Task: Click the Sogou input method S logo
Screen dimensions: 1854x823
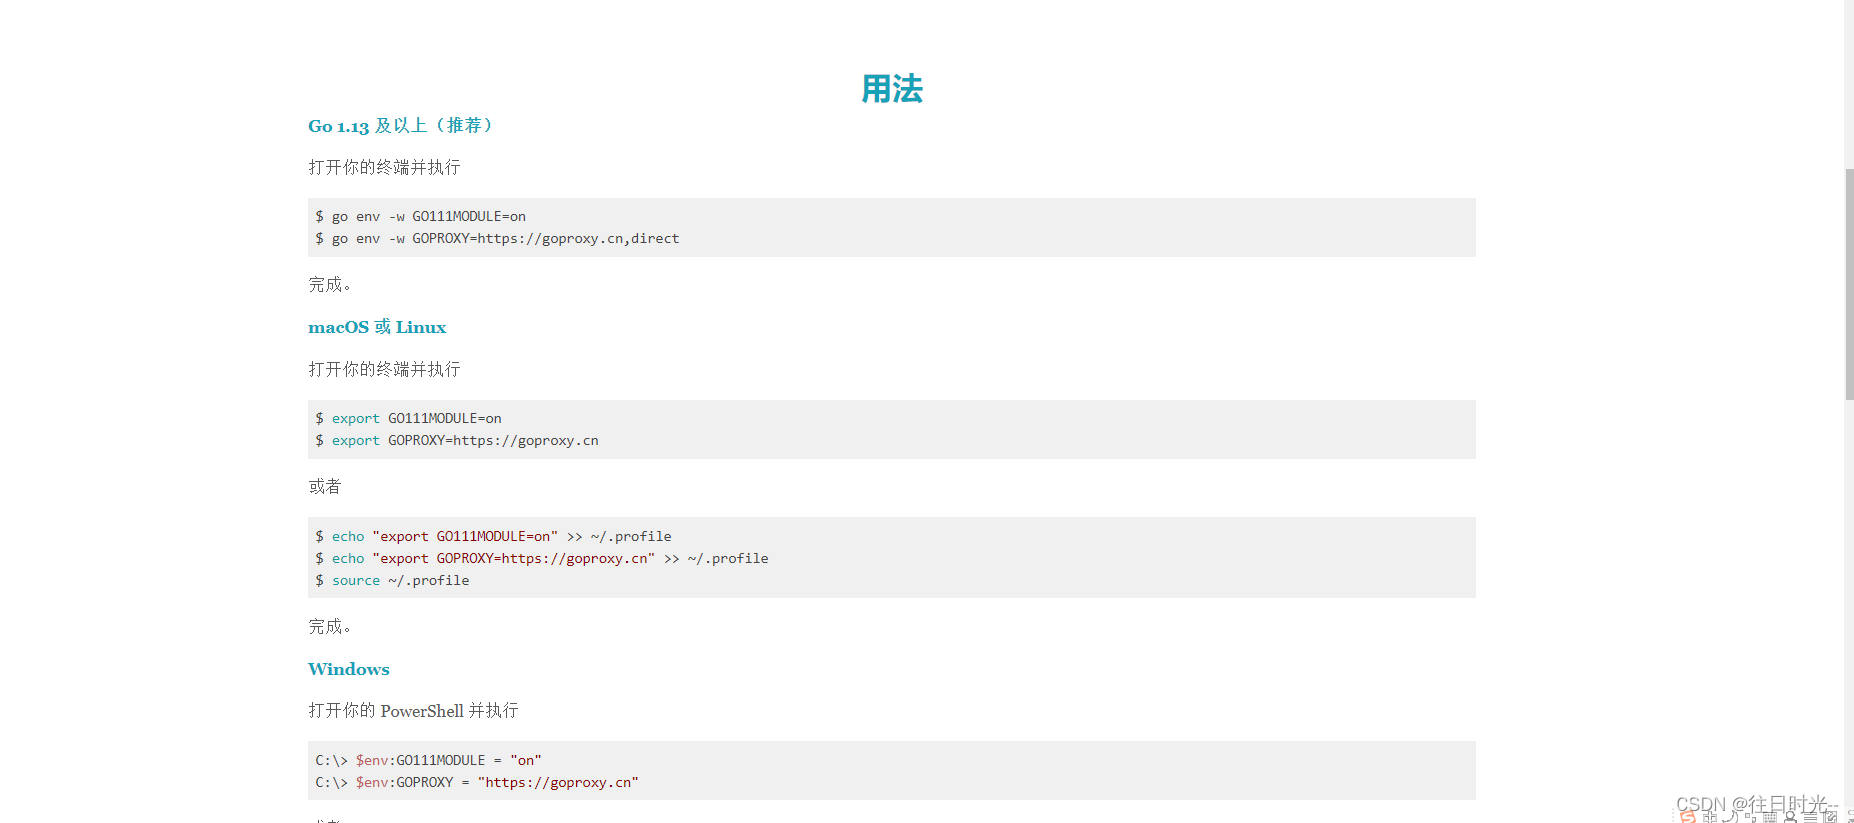Action: coord(1688,817)
